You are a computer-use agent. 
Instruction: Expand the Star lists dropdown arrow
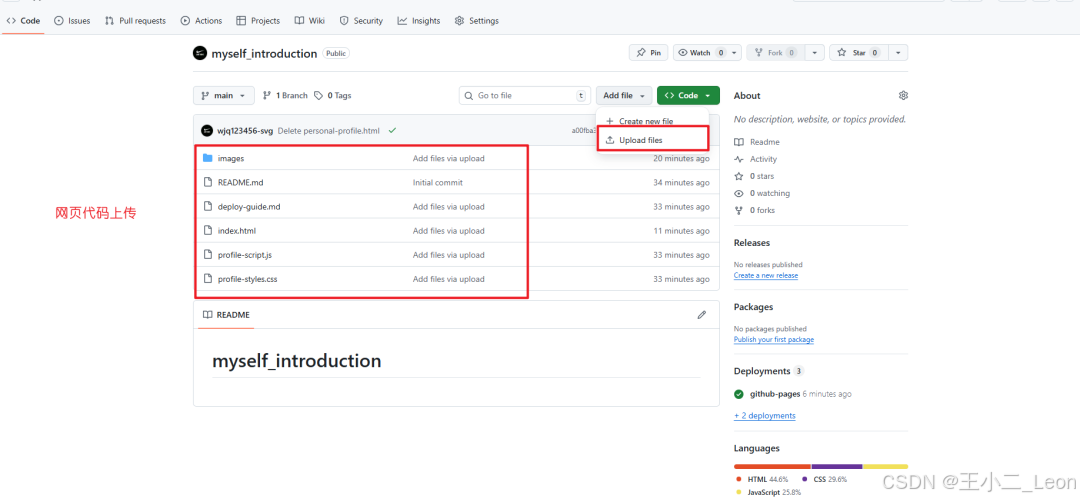pyautogui.click(x=899, y=52)
